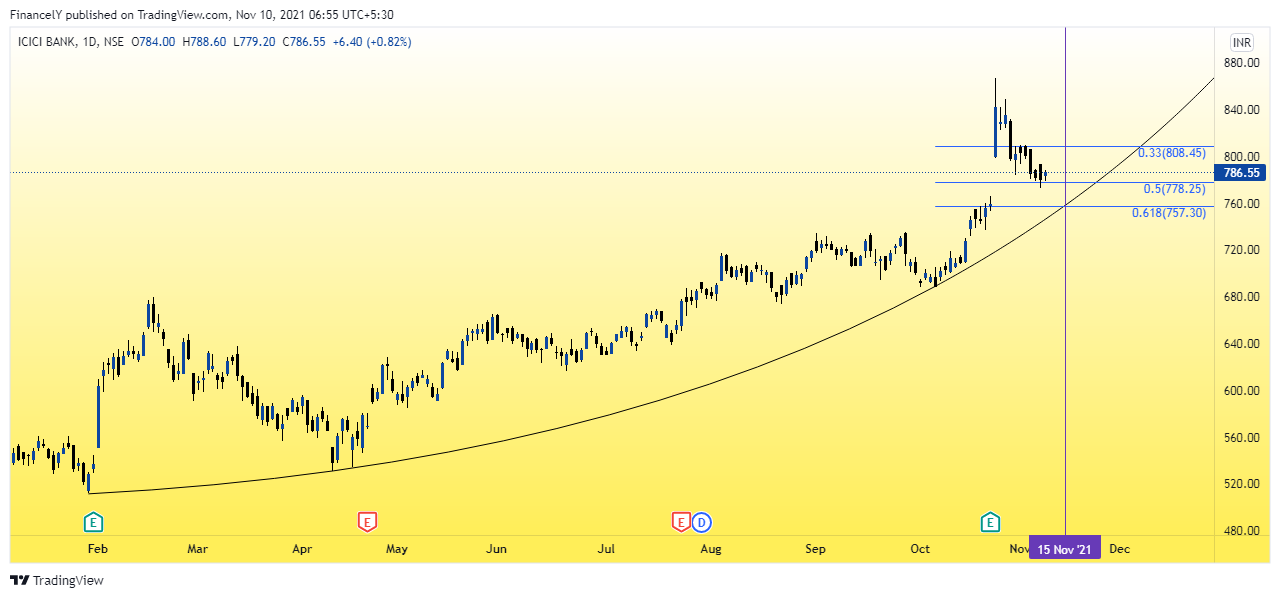Click the TradingView logo at bottom left
The width and height of the screenshot is (1280, 598).
pyautogui.click(x=57, y=580)
